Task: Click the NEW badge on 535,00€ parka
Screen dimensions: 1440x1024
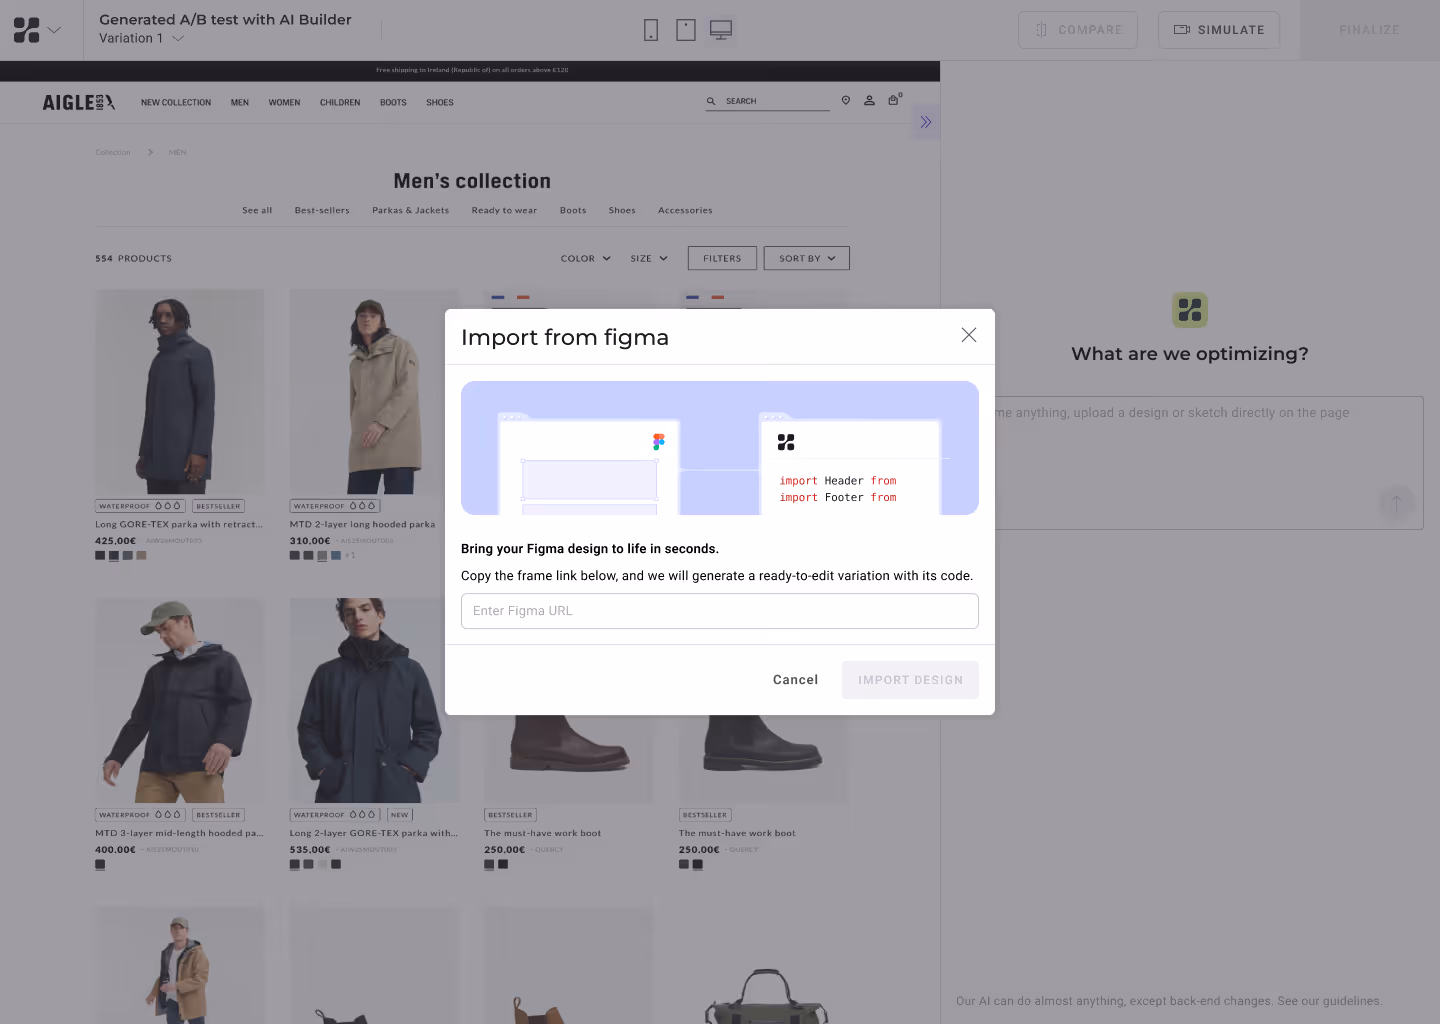Action: [x=400, y=815]
